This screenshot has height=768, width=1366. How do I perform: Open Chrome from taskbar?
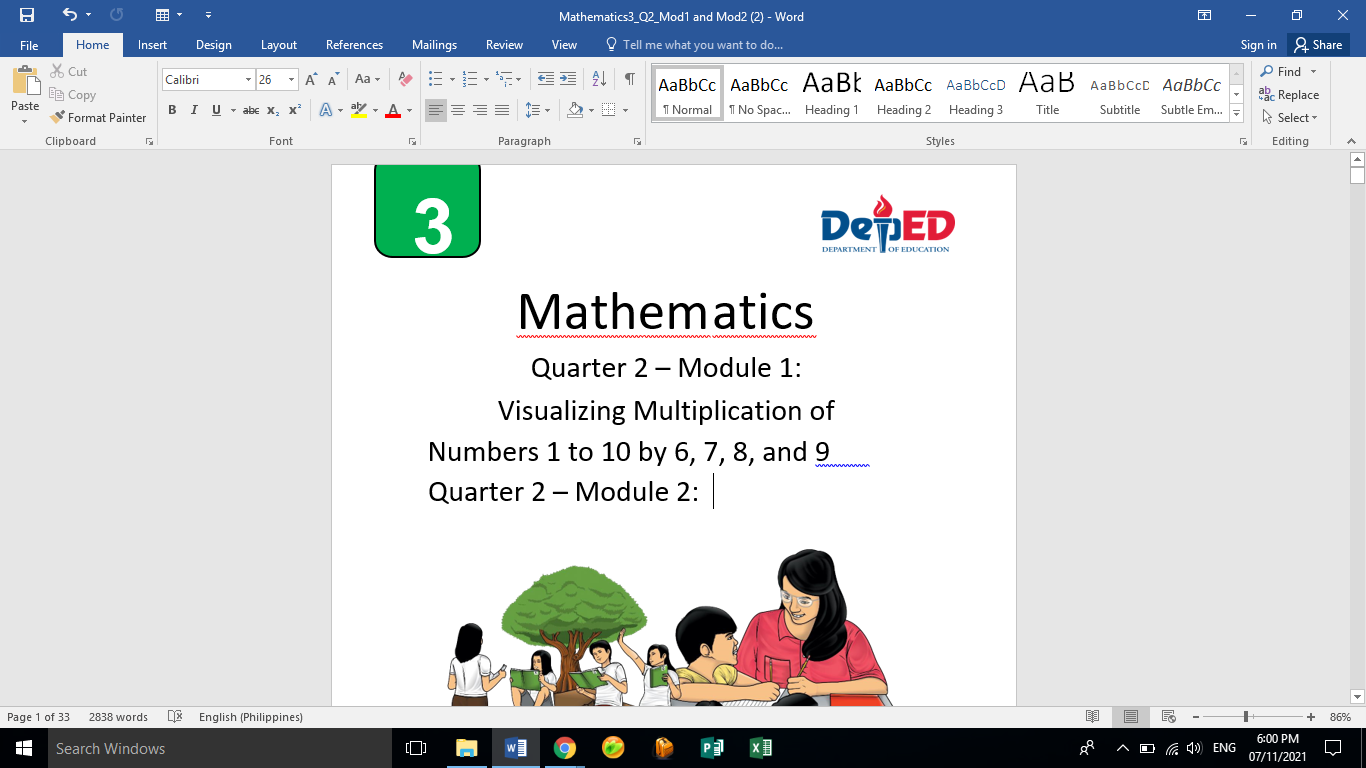point(565,748)
